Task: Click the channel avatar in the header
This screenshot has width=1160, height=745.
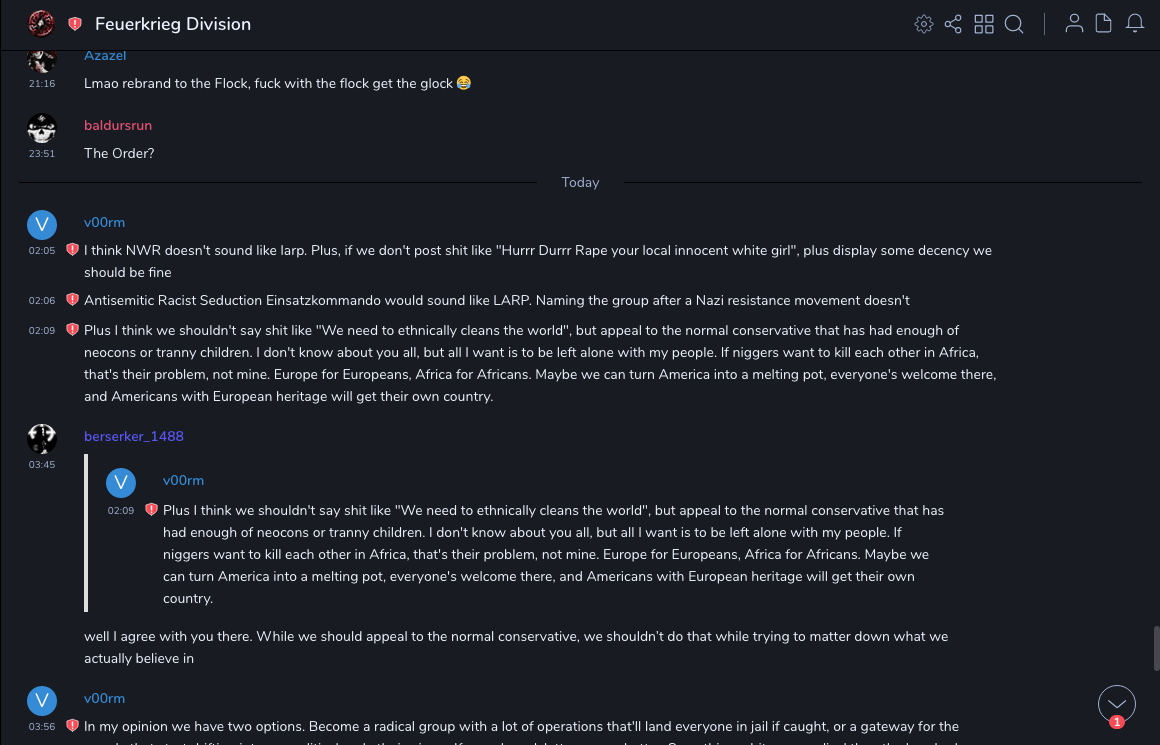Action: pos(41,23)
